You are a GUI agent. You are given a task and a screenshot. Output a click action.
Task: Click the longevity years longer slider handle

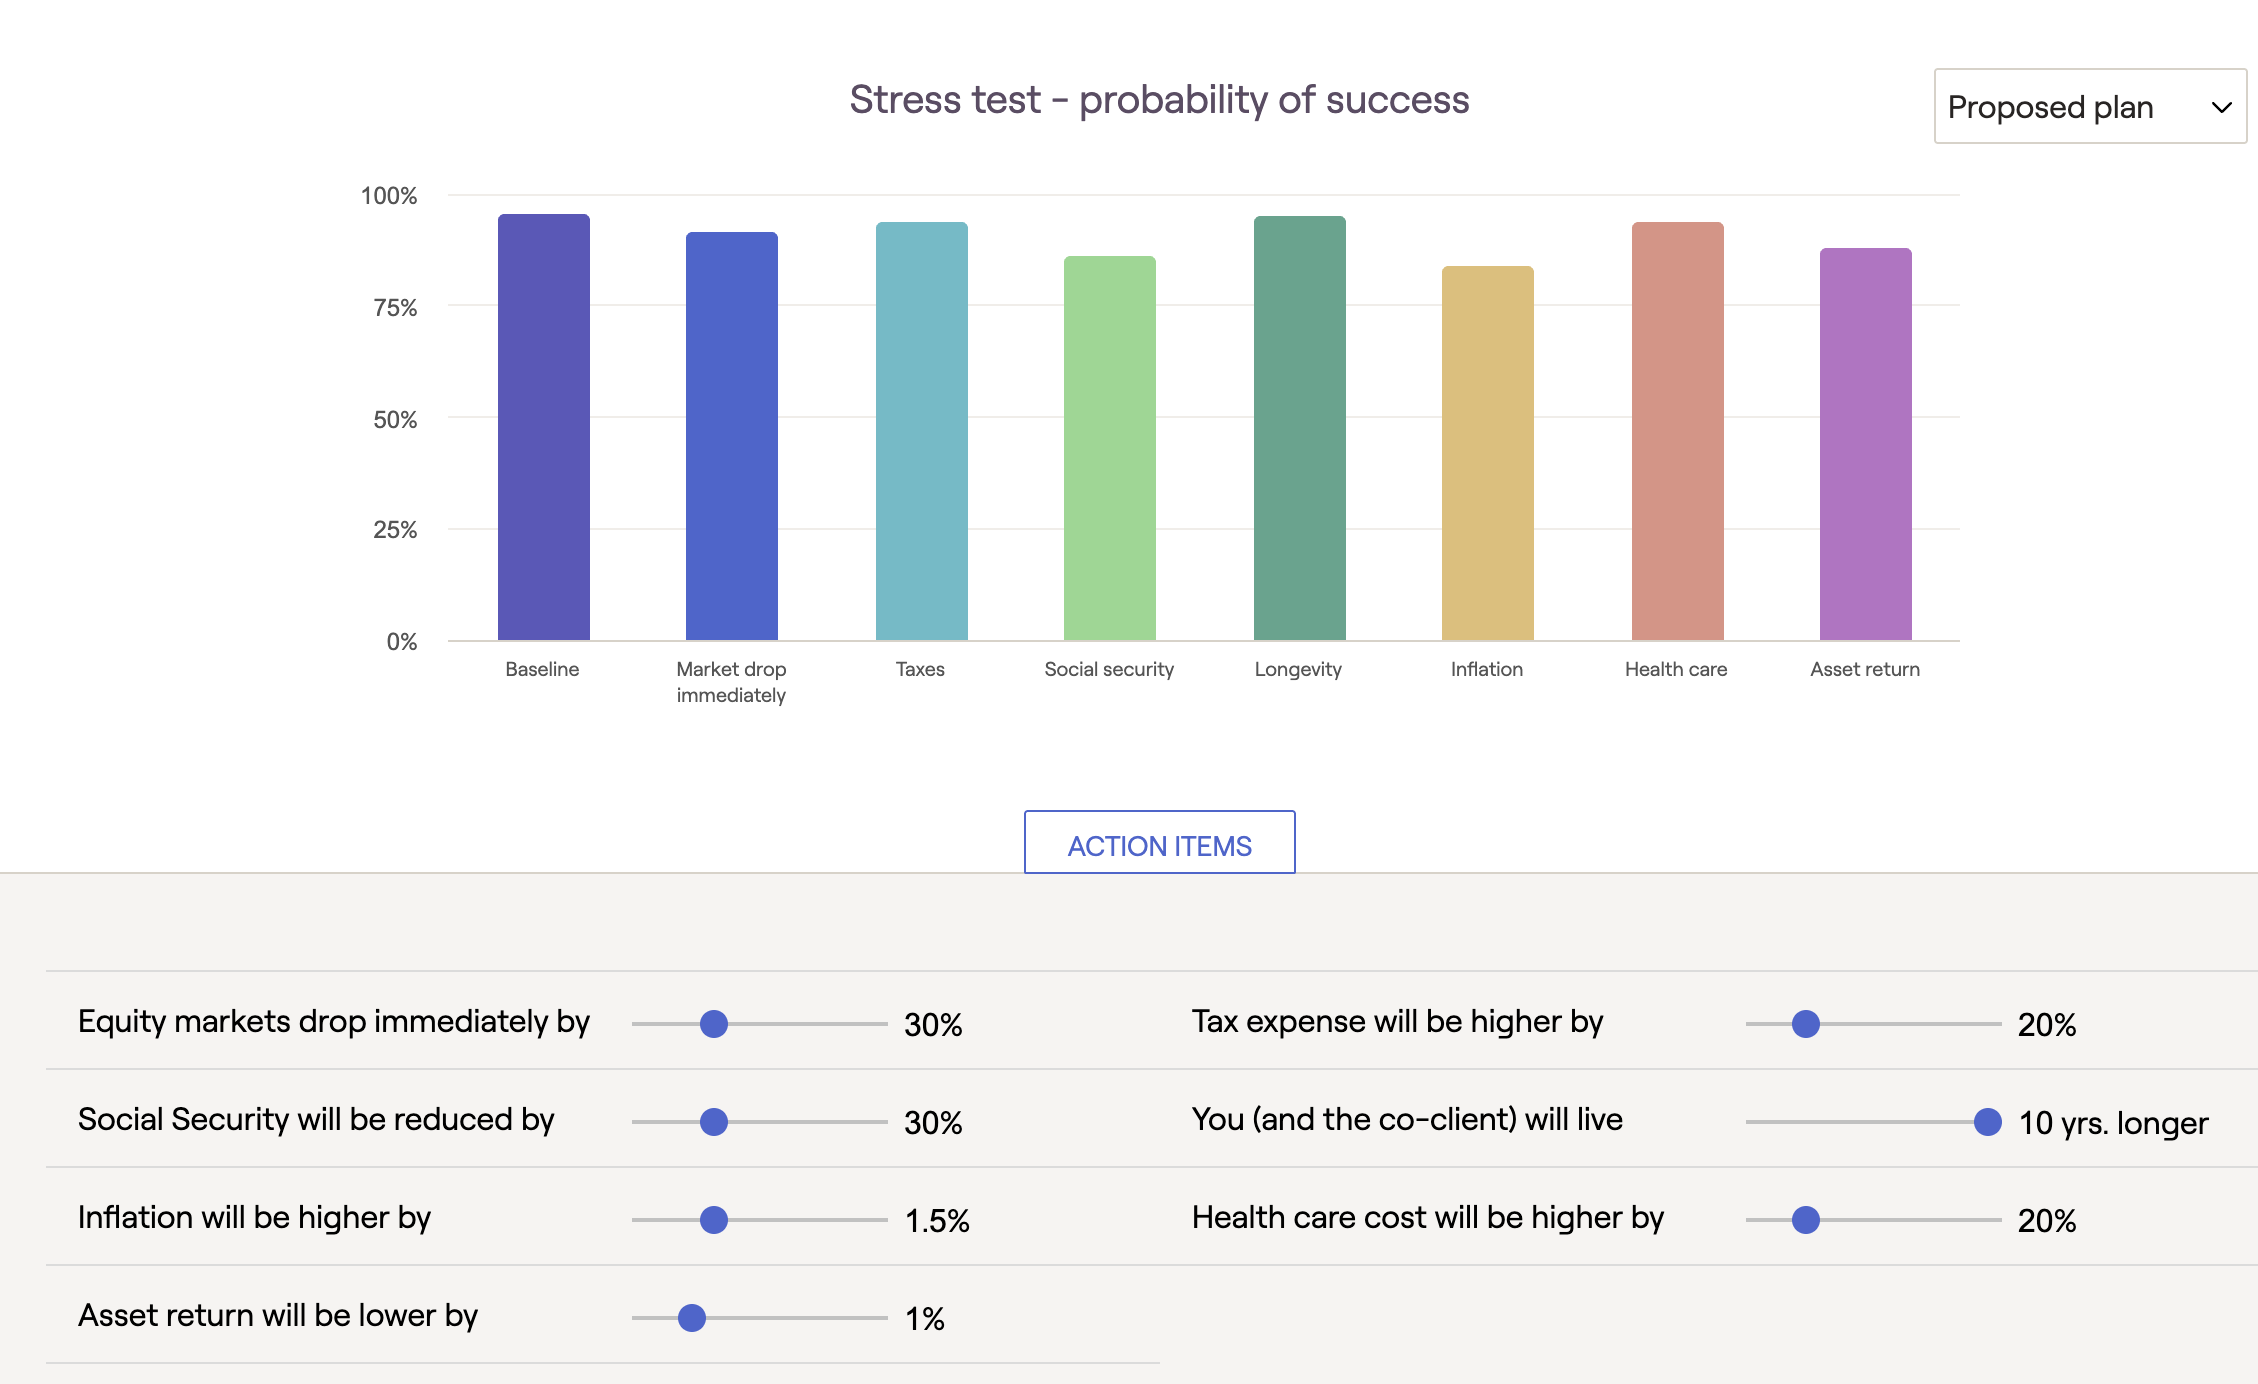[1988, 1122]
